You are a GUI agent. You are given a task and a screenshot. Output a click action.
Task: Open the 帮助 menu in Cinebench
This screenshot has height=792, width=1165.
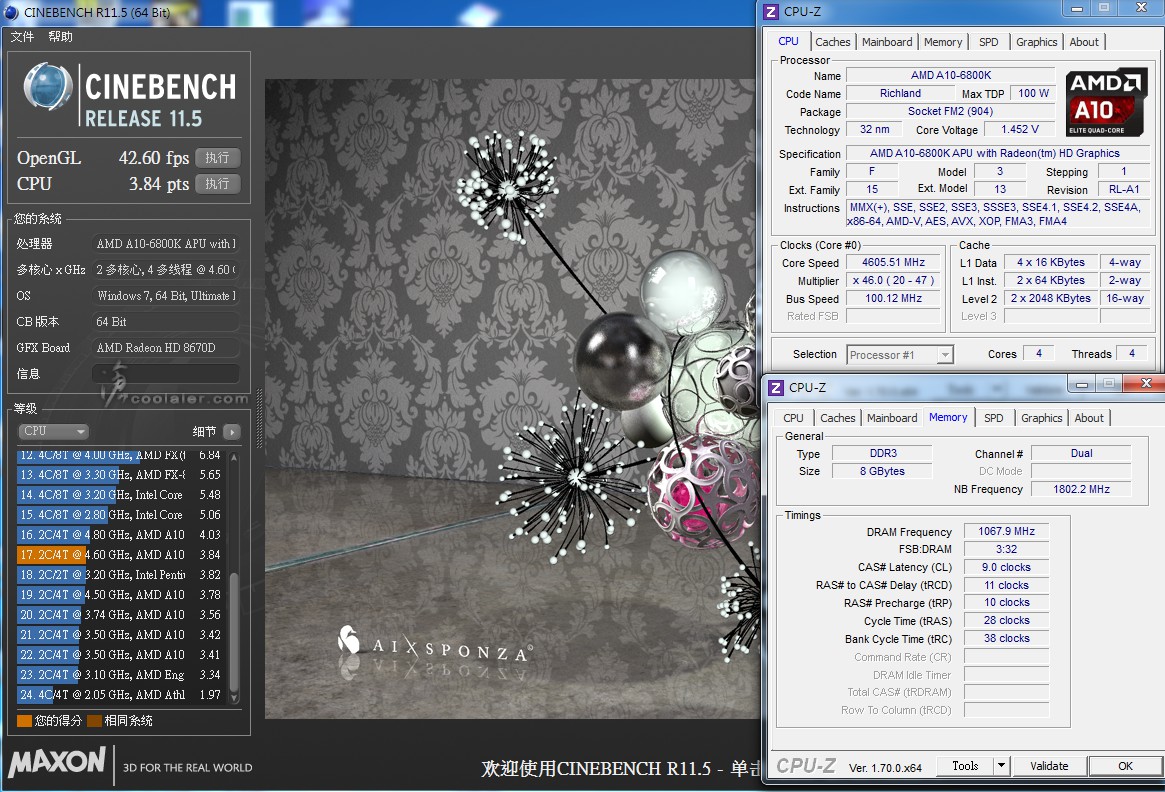tap(60, 36)
